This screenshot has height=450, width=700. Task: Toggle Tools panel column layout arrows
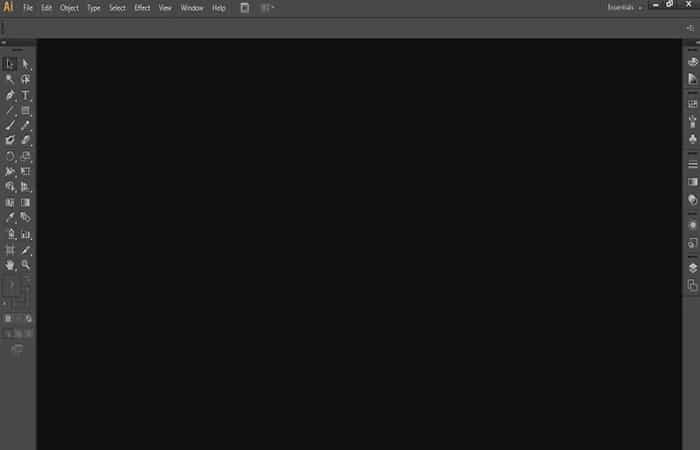click(4, 42)
